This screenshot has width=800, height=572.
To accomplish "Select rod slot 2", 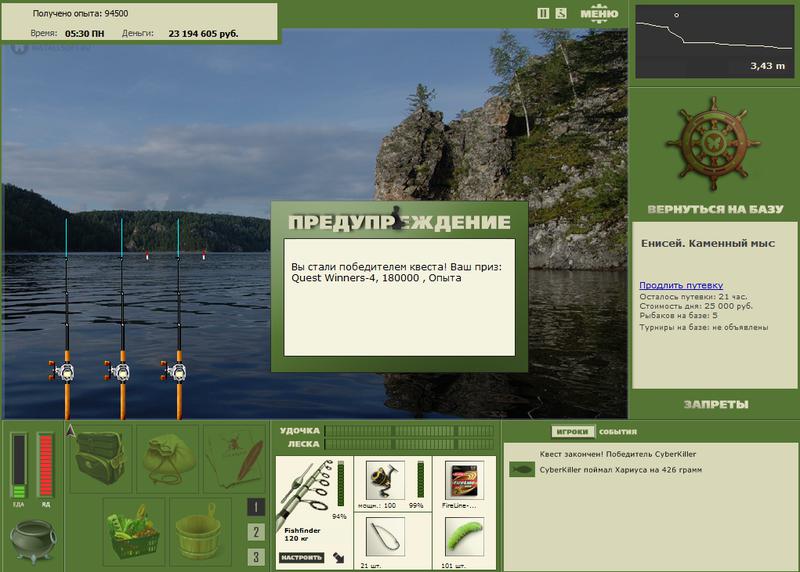I will click(x=256, y=532).
